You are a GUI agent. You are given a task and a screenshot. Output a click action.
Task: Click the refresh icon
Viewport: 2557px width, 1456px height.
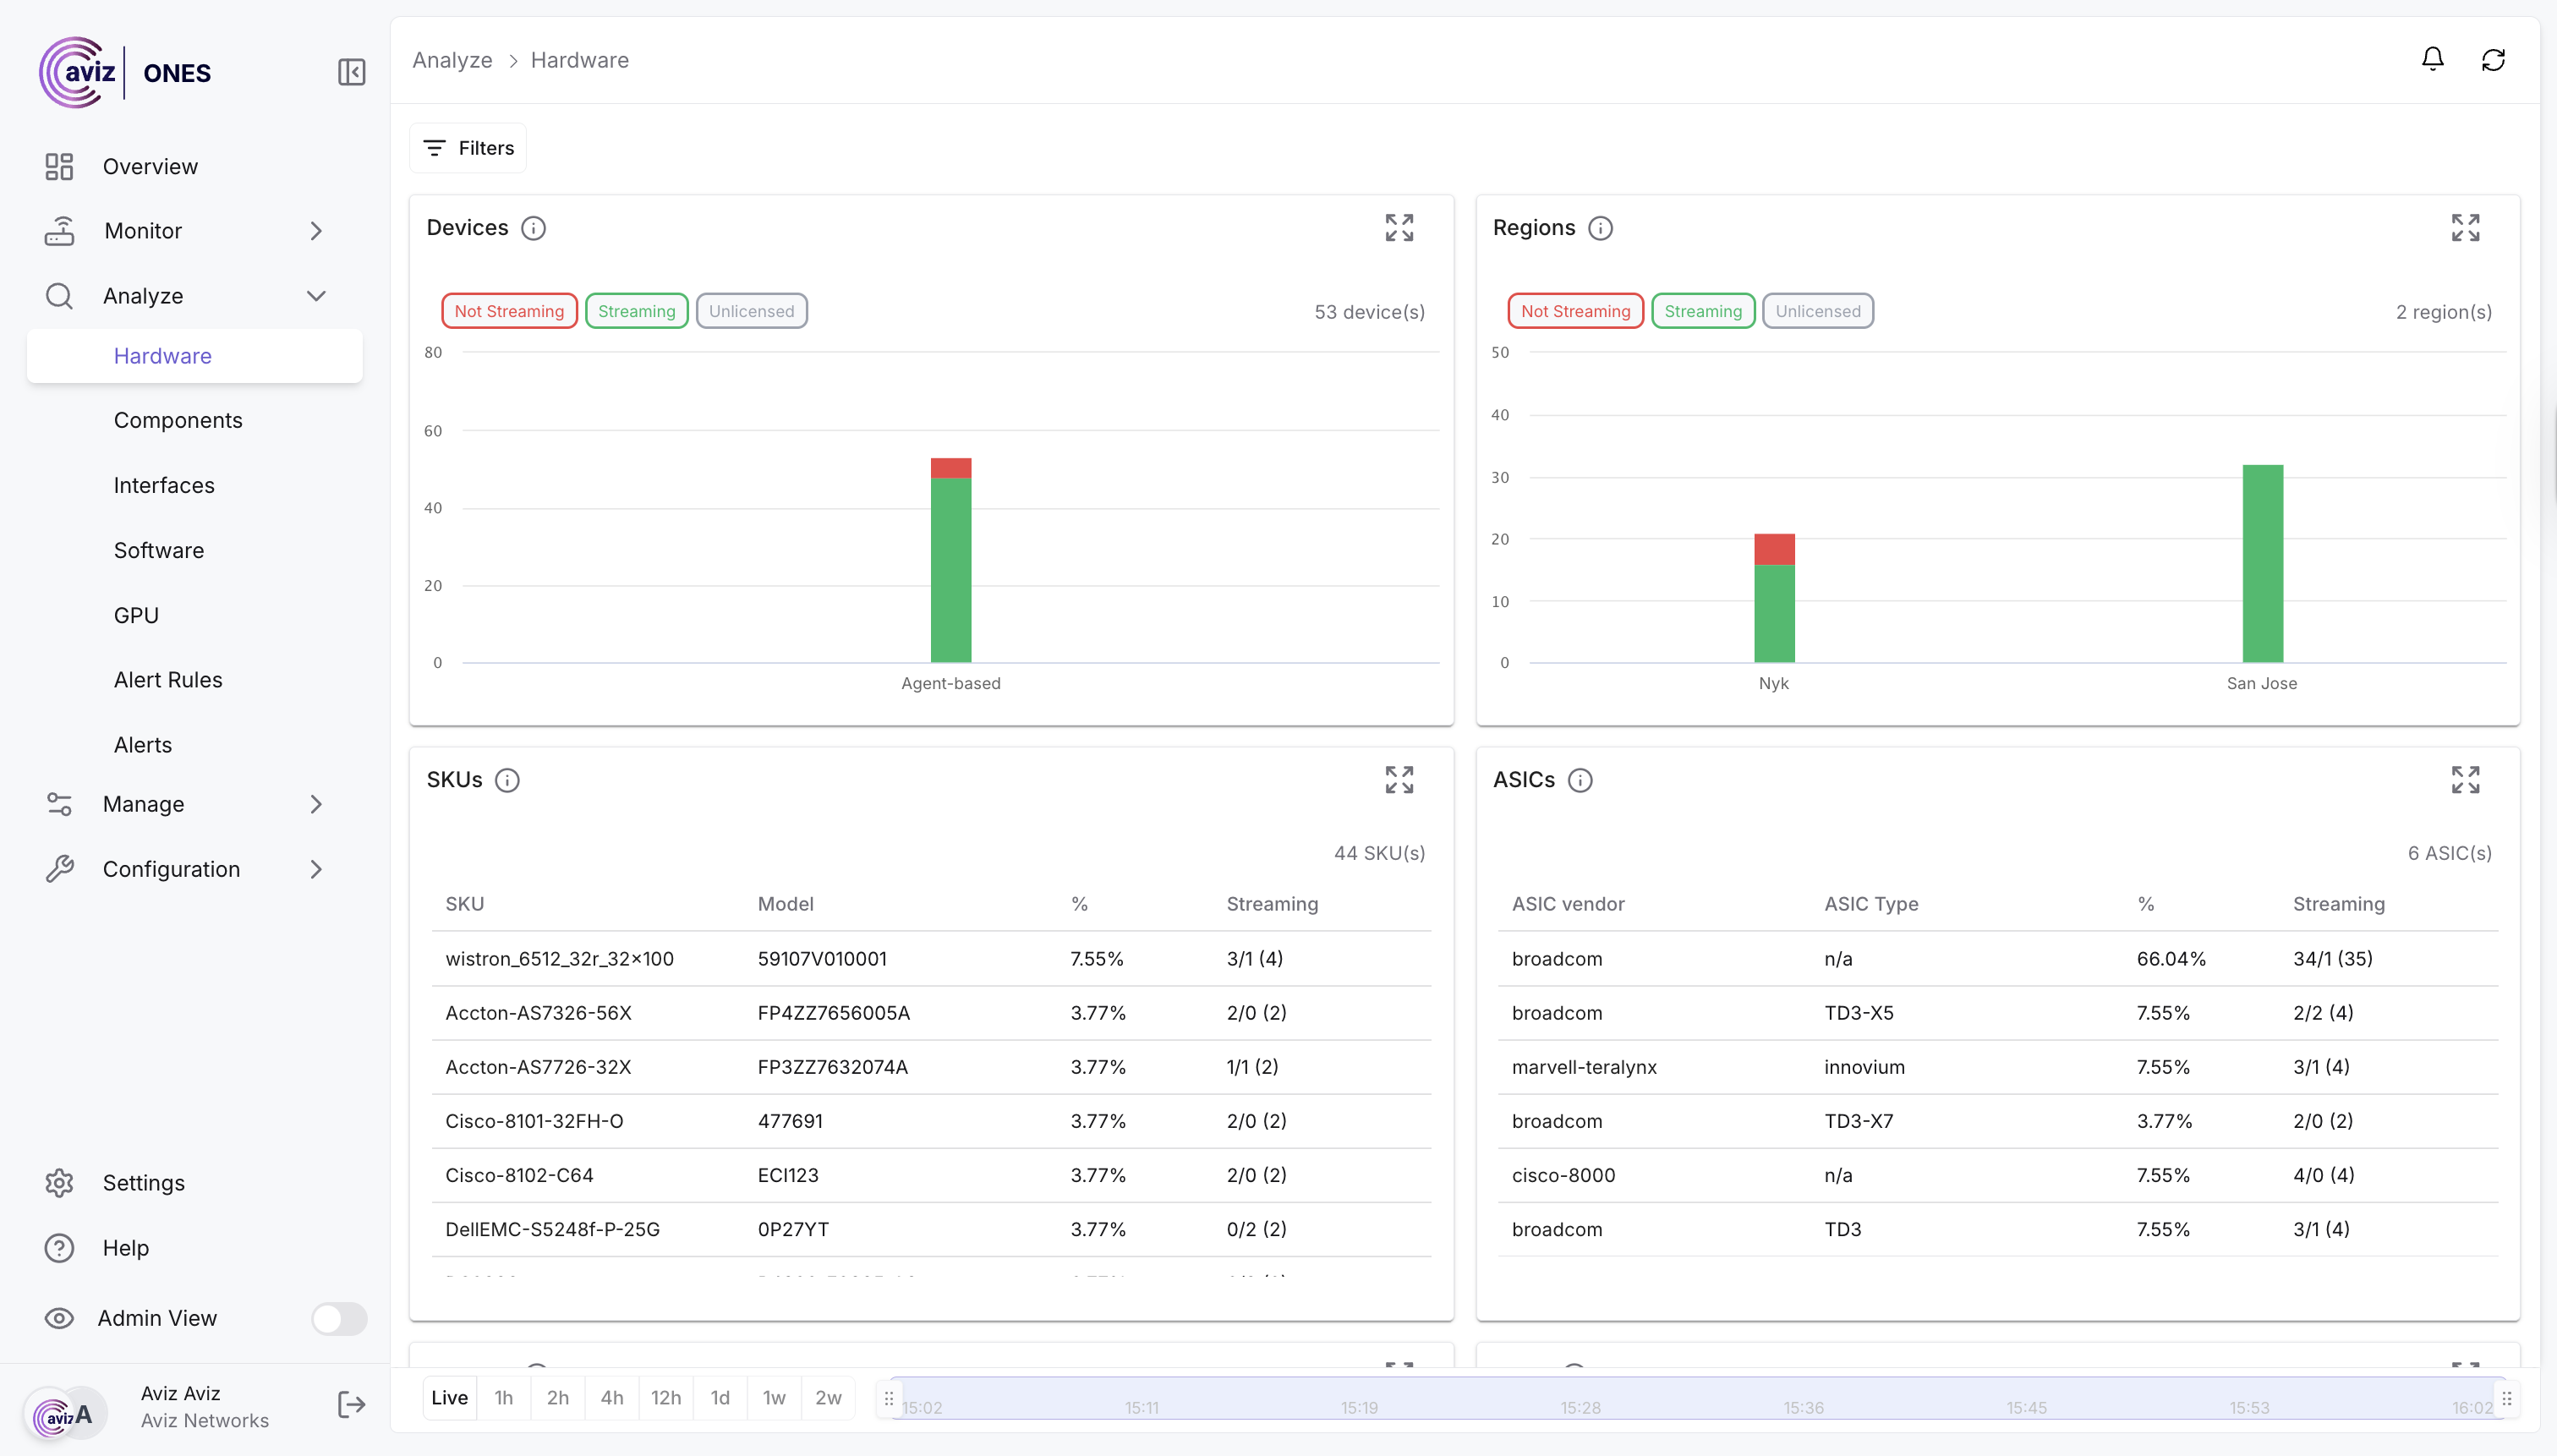[2493, 60]
